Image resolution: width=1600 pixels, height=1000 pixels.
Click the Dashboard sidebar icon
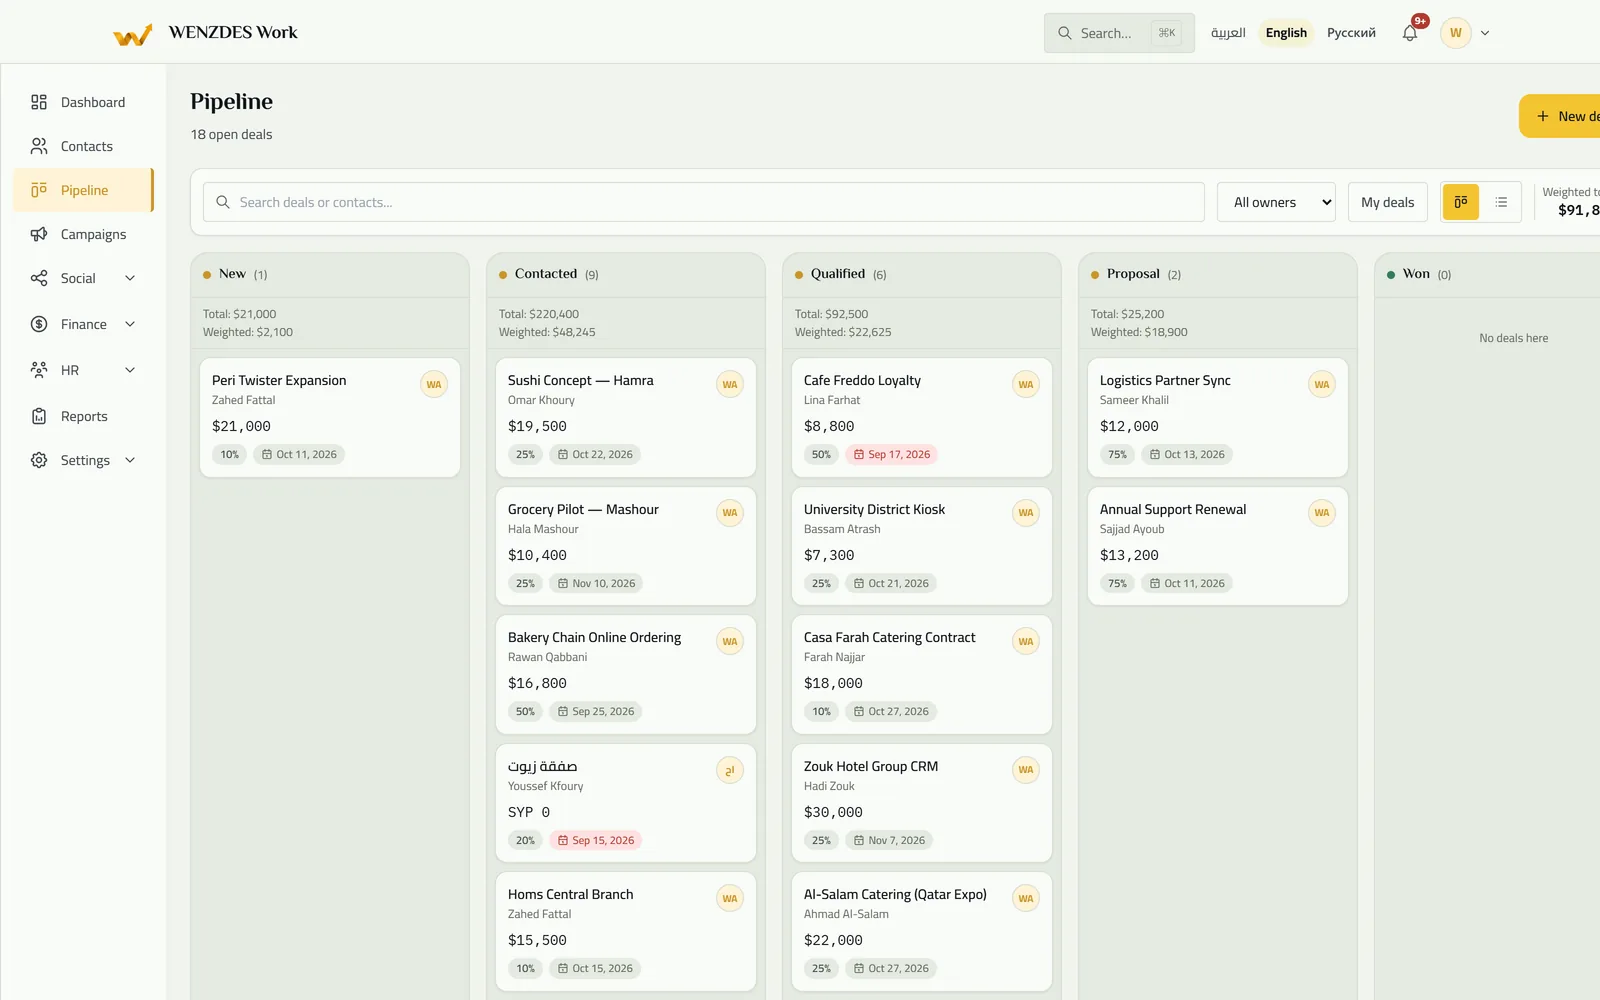(39, 102)
